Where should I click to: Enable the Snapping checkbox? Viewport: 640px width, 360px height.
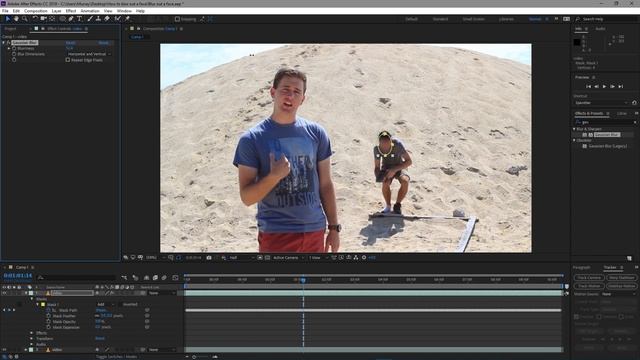coord(177,19)
